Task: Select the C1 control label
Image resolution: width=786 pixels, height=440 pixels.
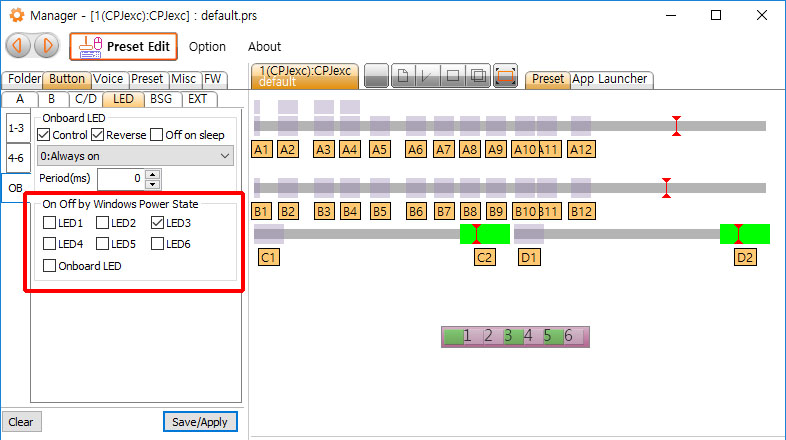Action: [x=269, y=258]
